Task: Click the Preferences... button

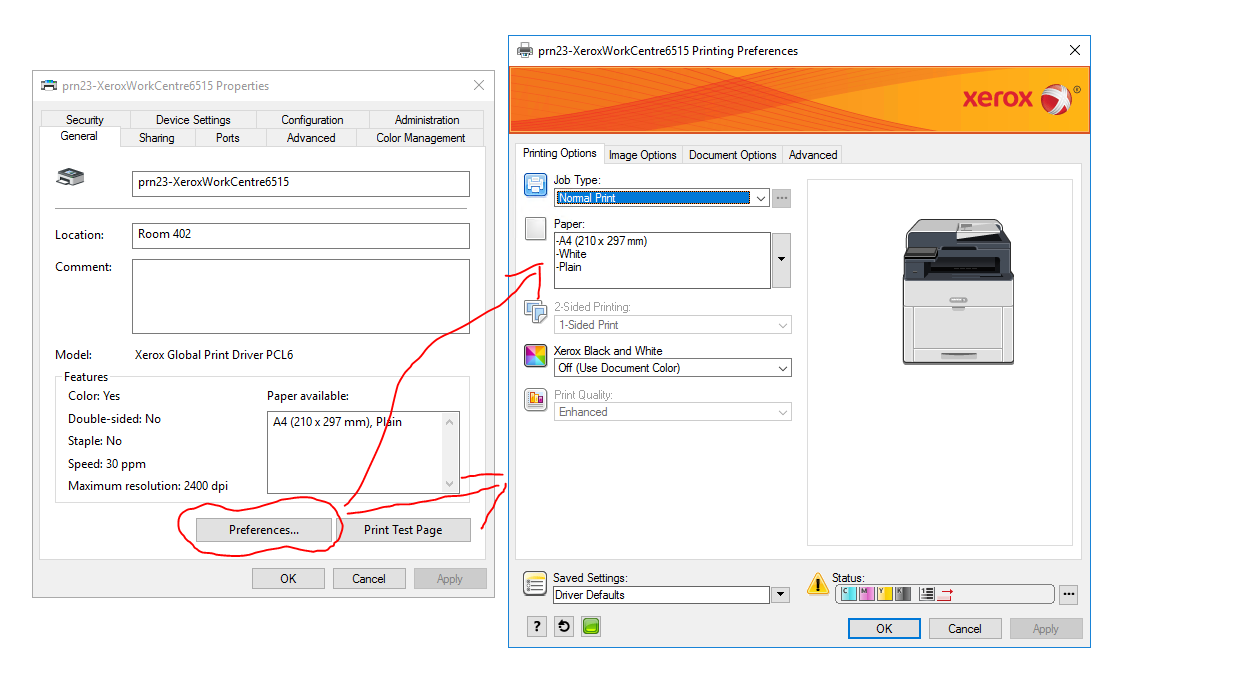Action: [x=264, y=530]
